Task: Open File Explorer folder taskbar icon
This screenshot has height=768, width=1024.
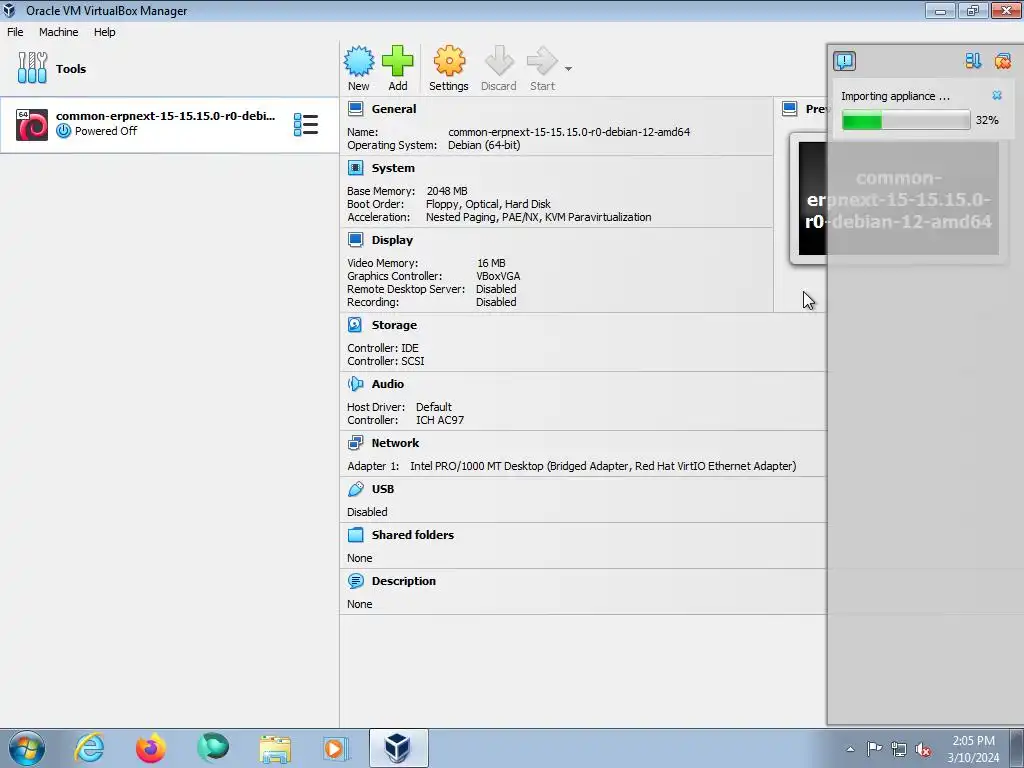Action: coord(275,748)
